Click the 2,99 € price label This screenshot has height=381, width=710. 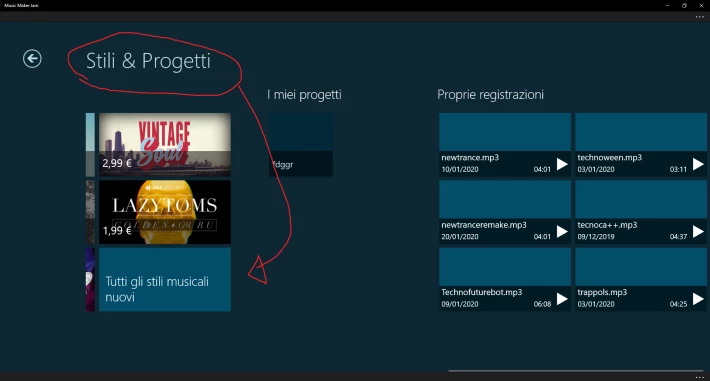[117, 163]
